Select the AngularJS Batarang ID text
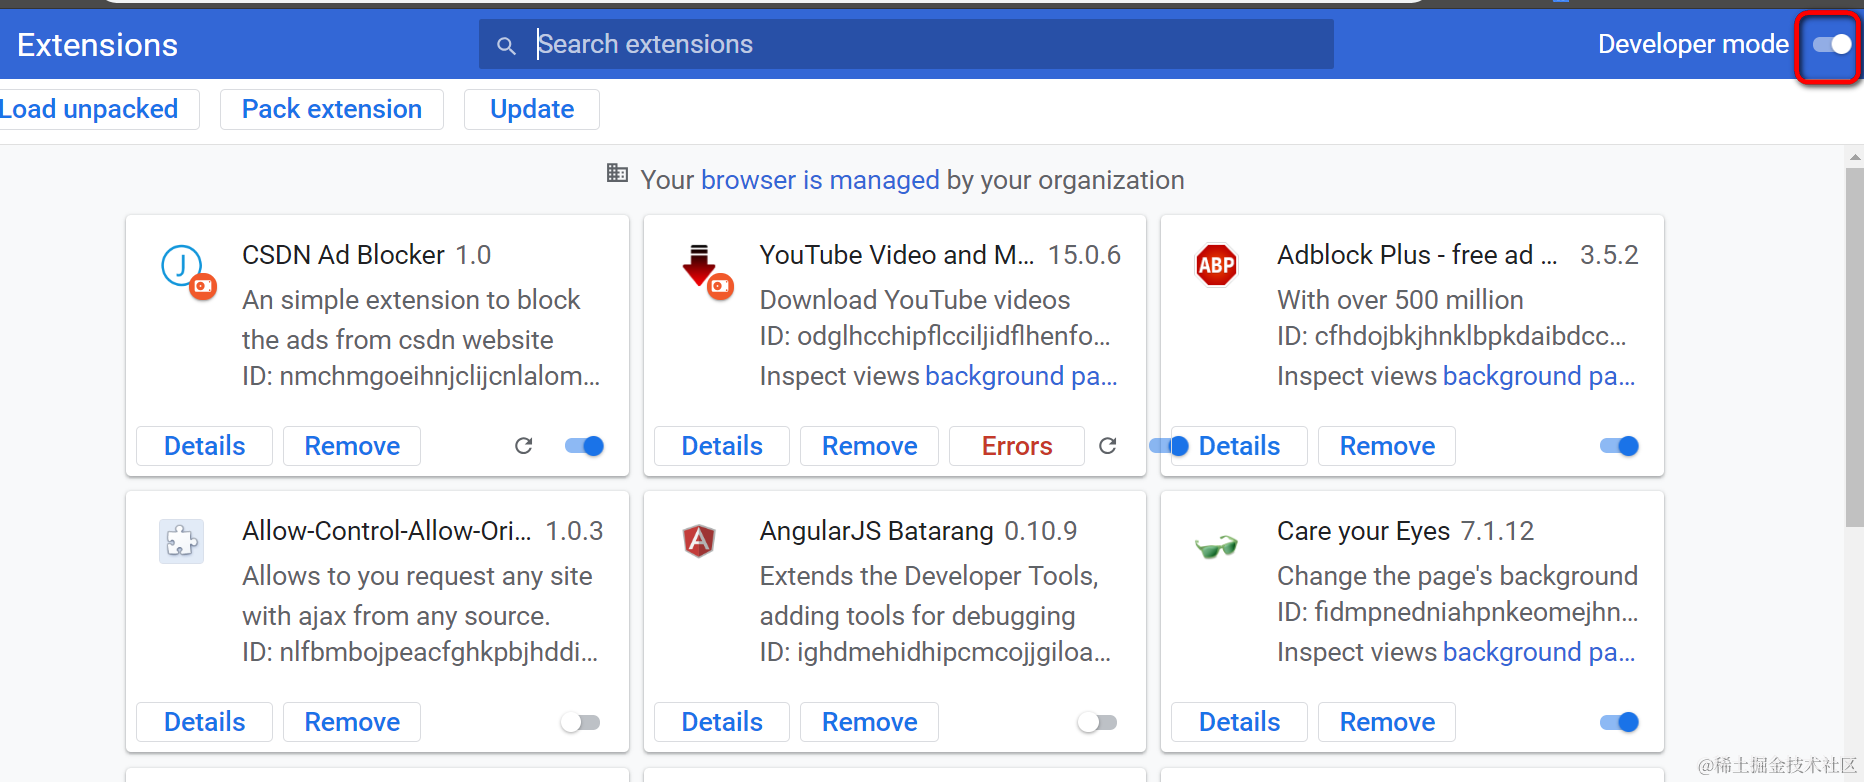This screenshot has height=782, width=1864. [935, 652]
